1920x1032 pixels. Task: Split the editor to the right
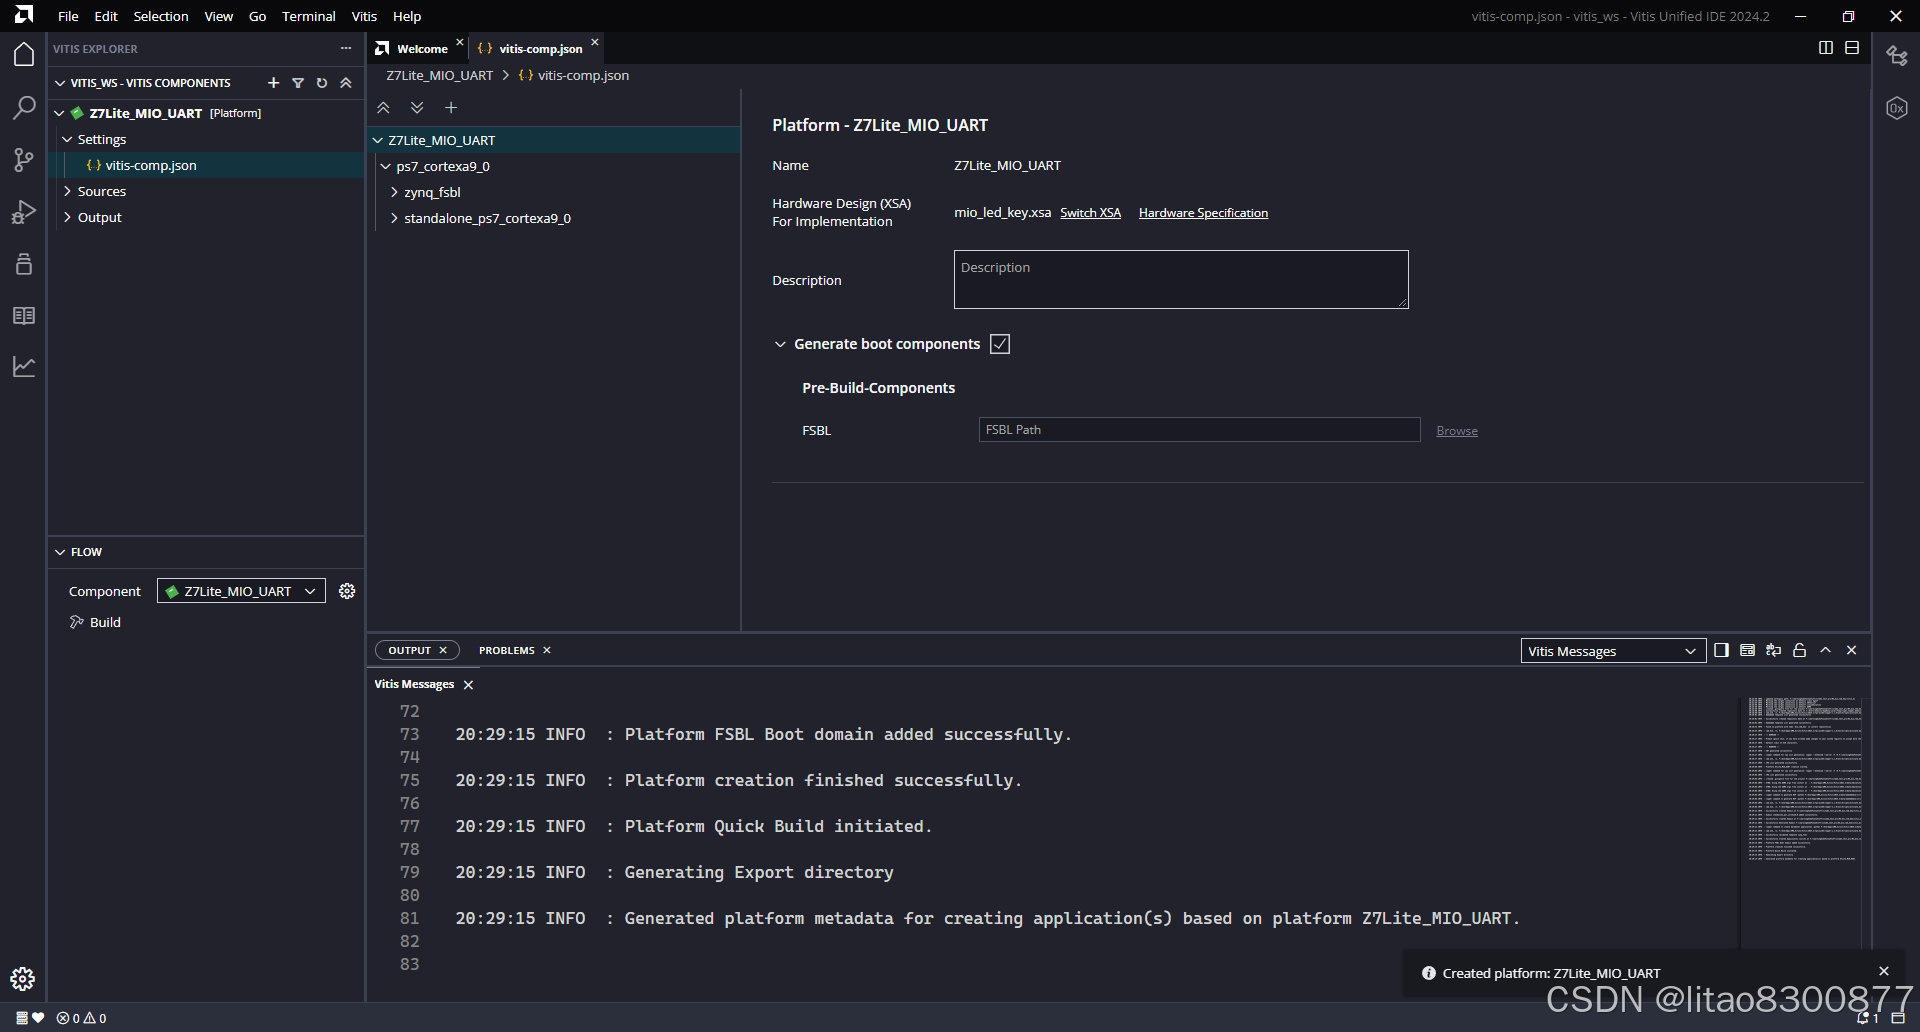pyautogui.click(x=1826, y=48)
